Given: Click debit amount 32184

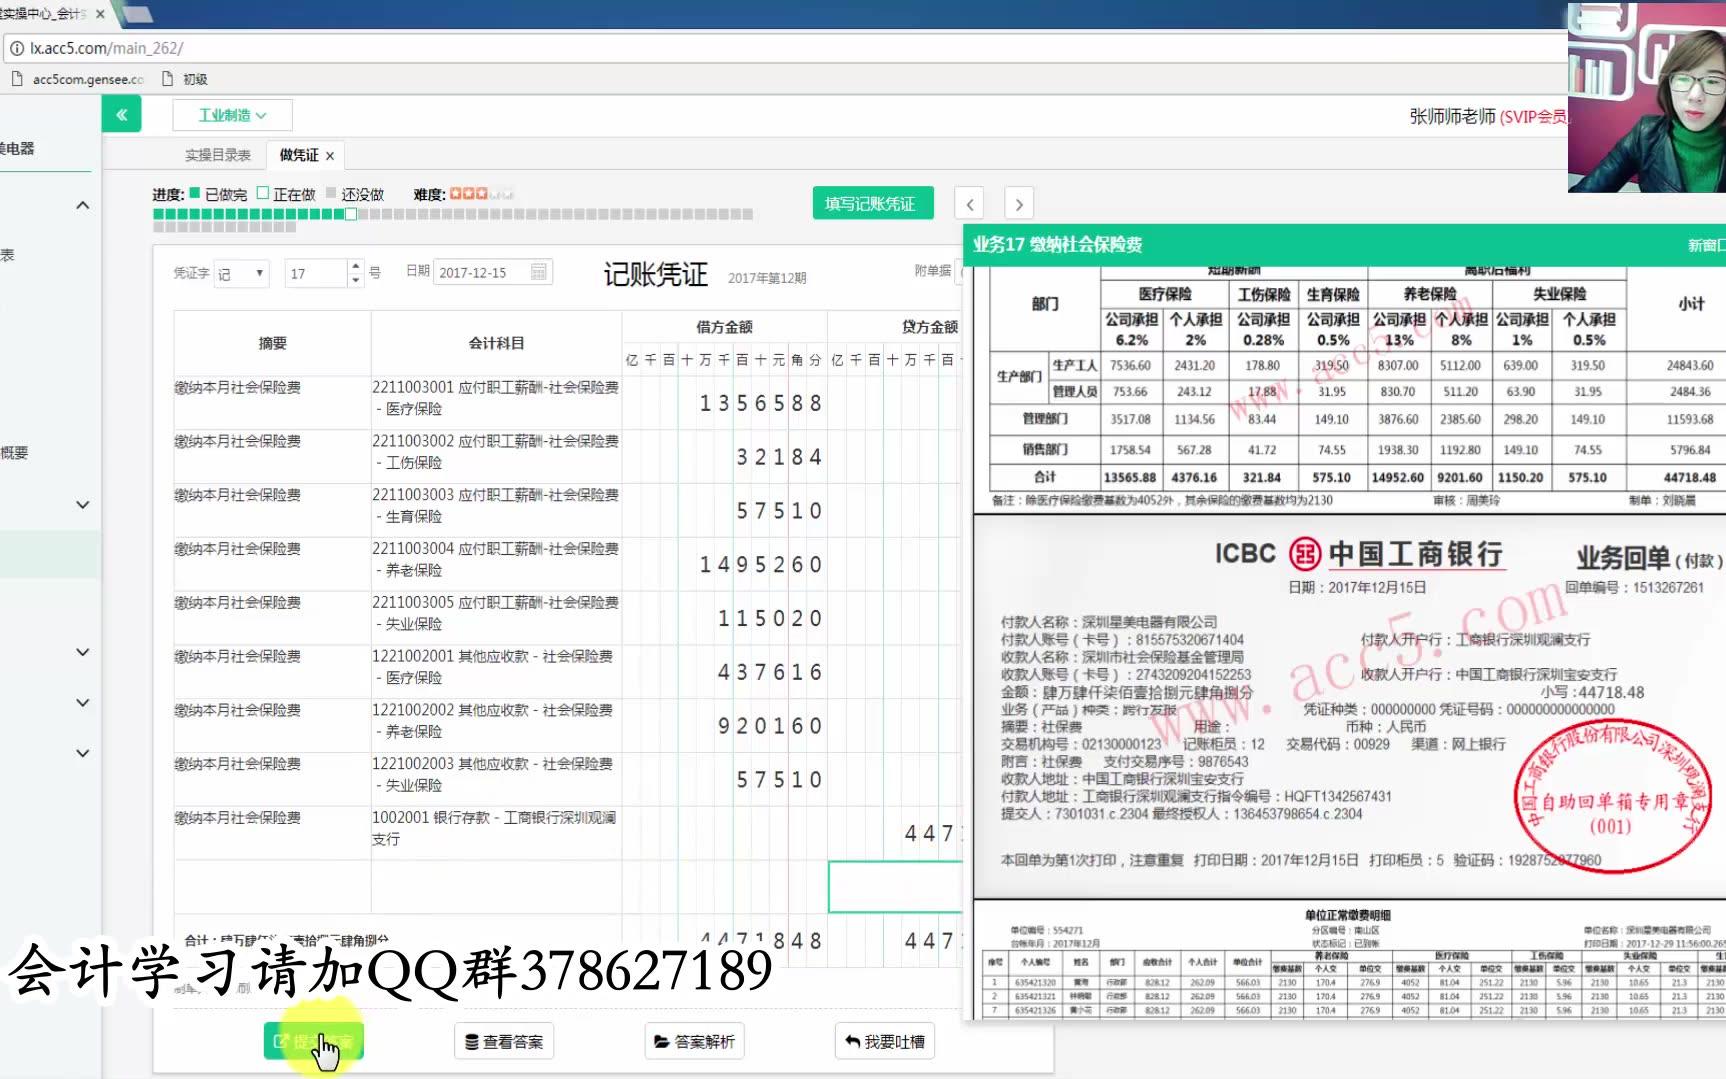Looking at the screenshot, I should pos(779,457).
